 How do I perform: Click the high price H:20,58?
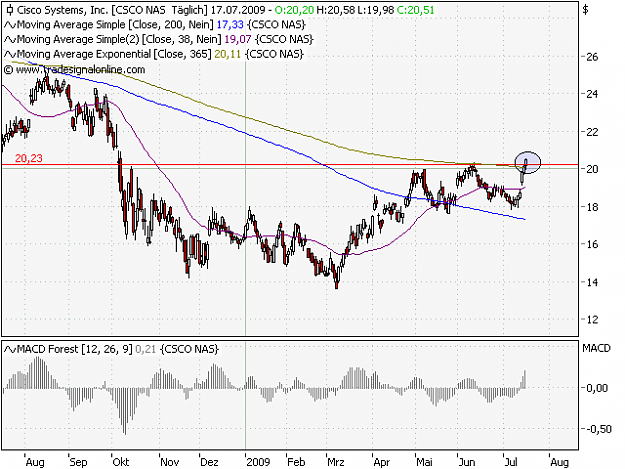[x=335, y=10]
